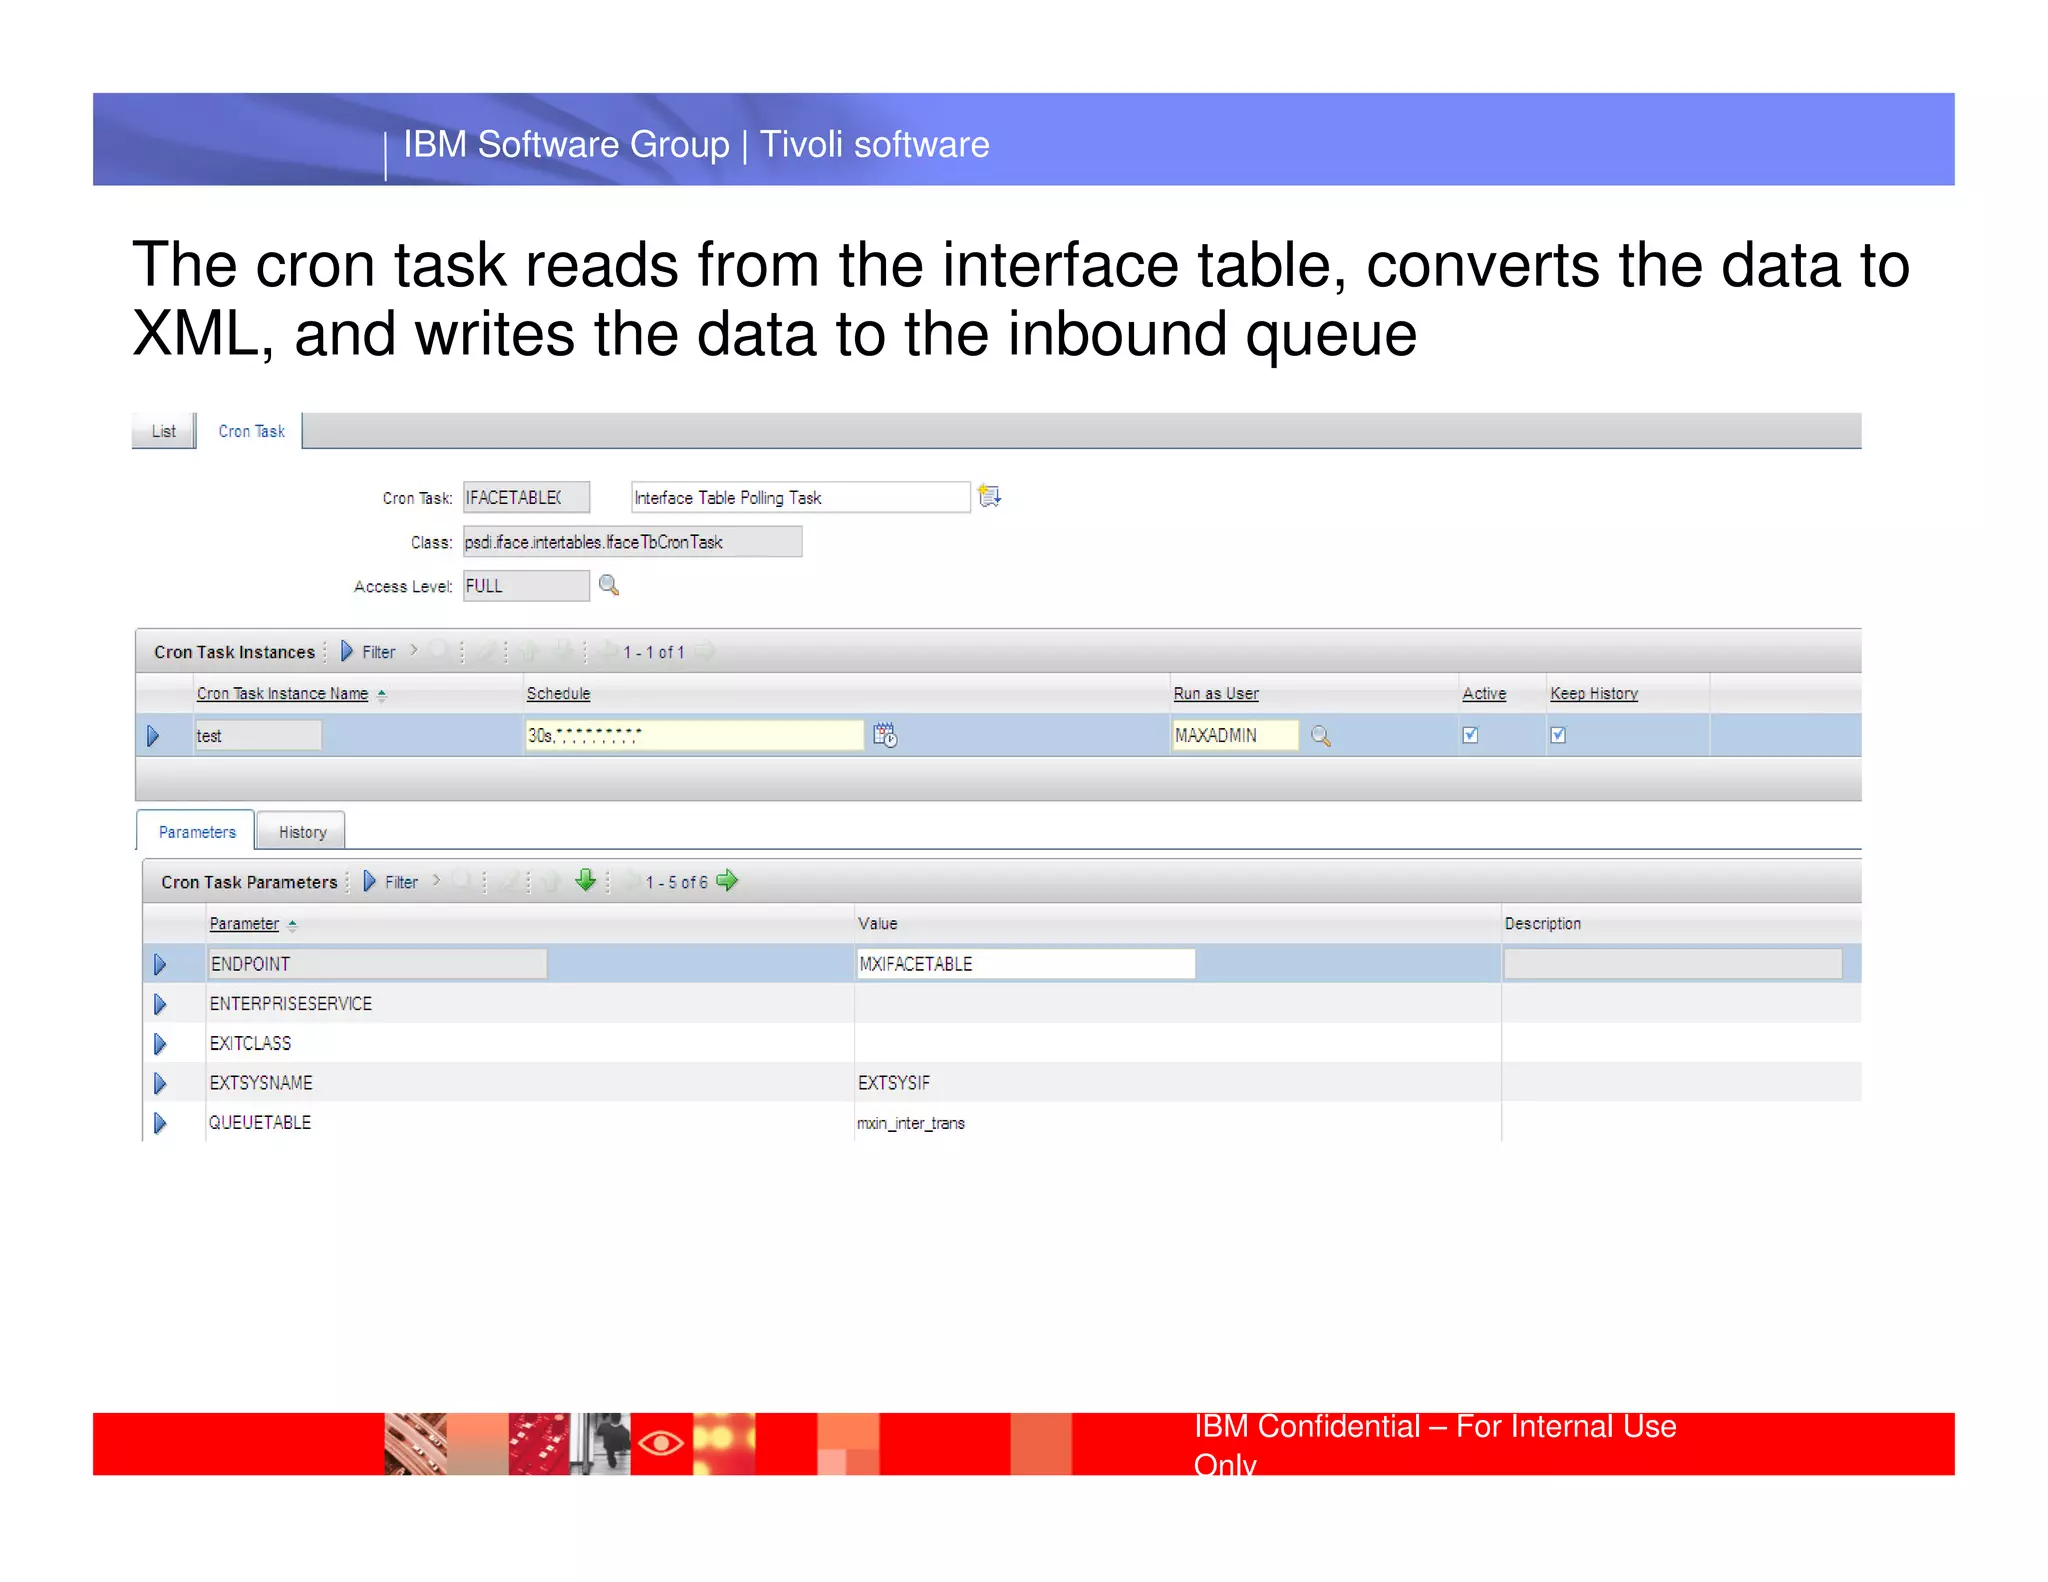Sort by Keep History column header
Screen dimensions: 2048x1582
coord(1594,693)
